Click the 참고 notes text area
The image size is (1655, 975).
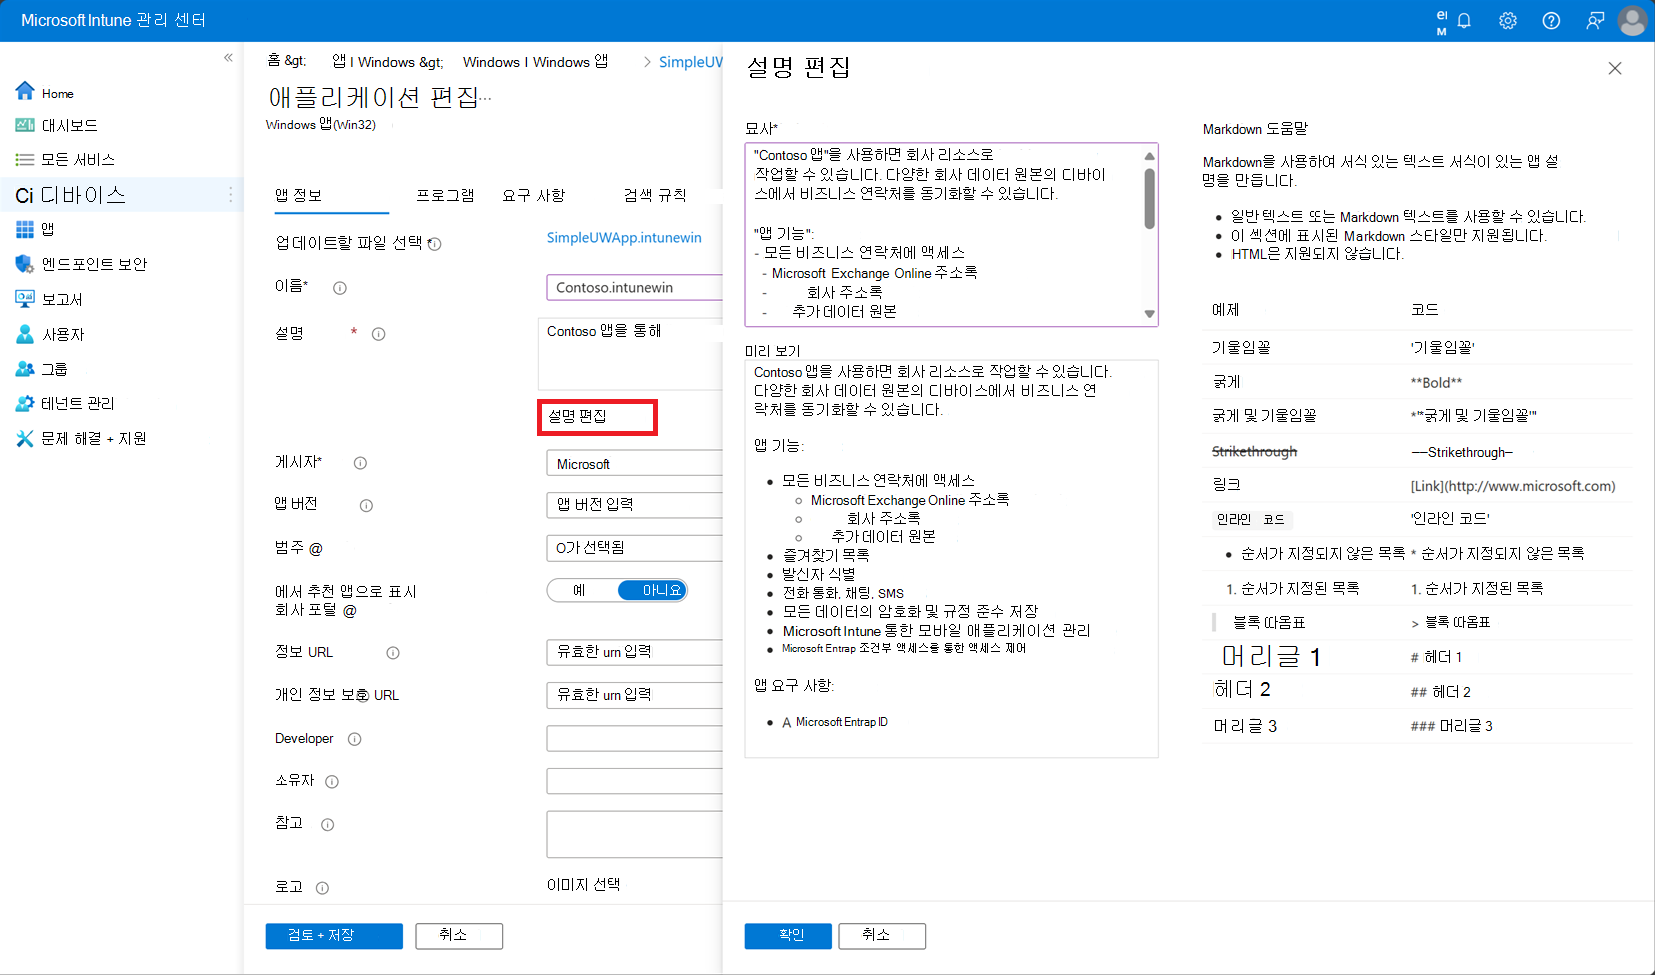tap(634, 834)
